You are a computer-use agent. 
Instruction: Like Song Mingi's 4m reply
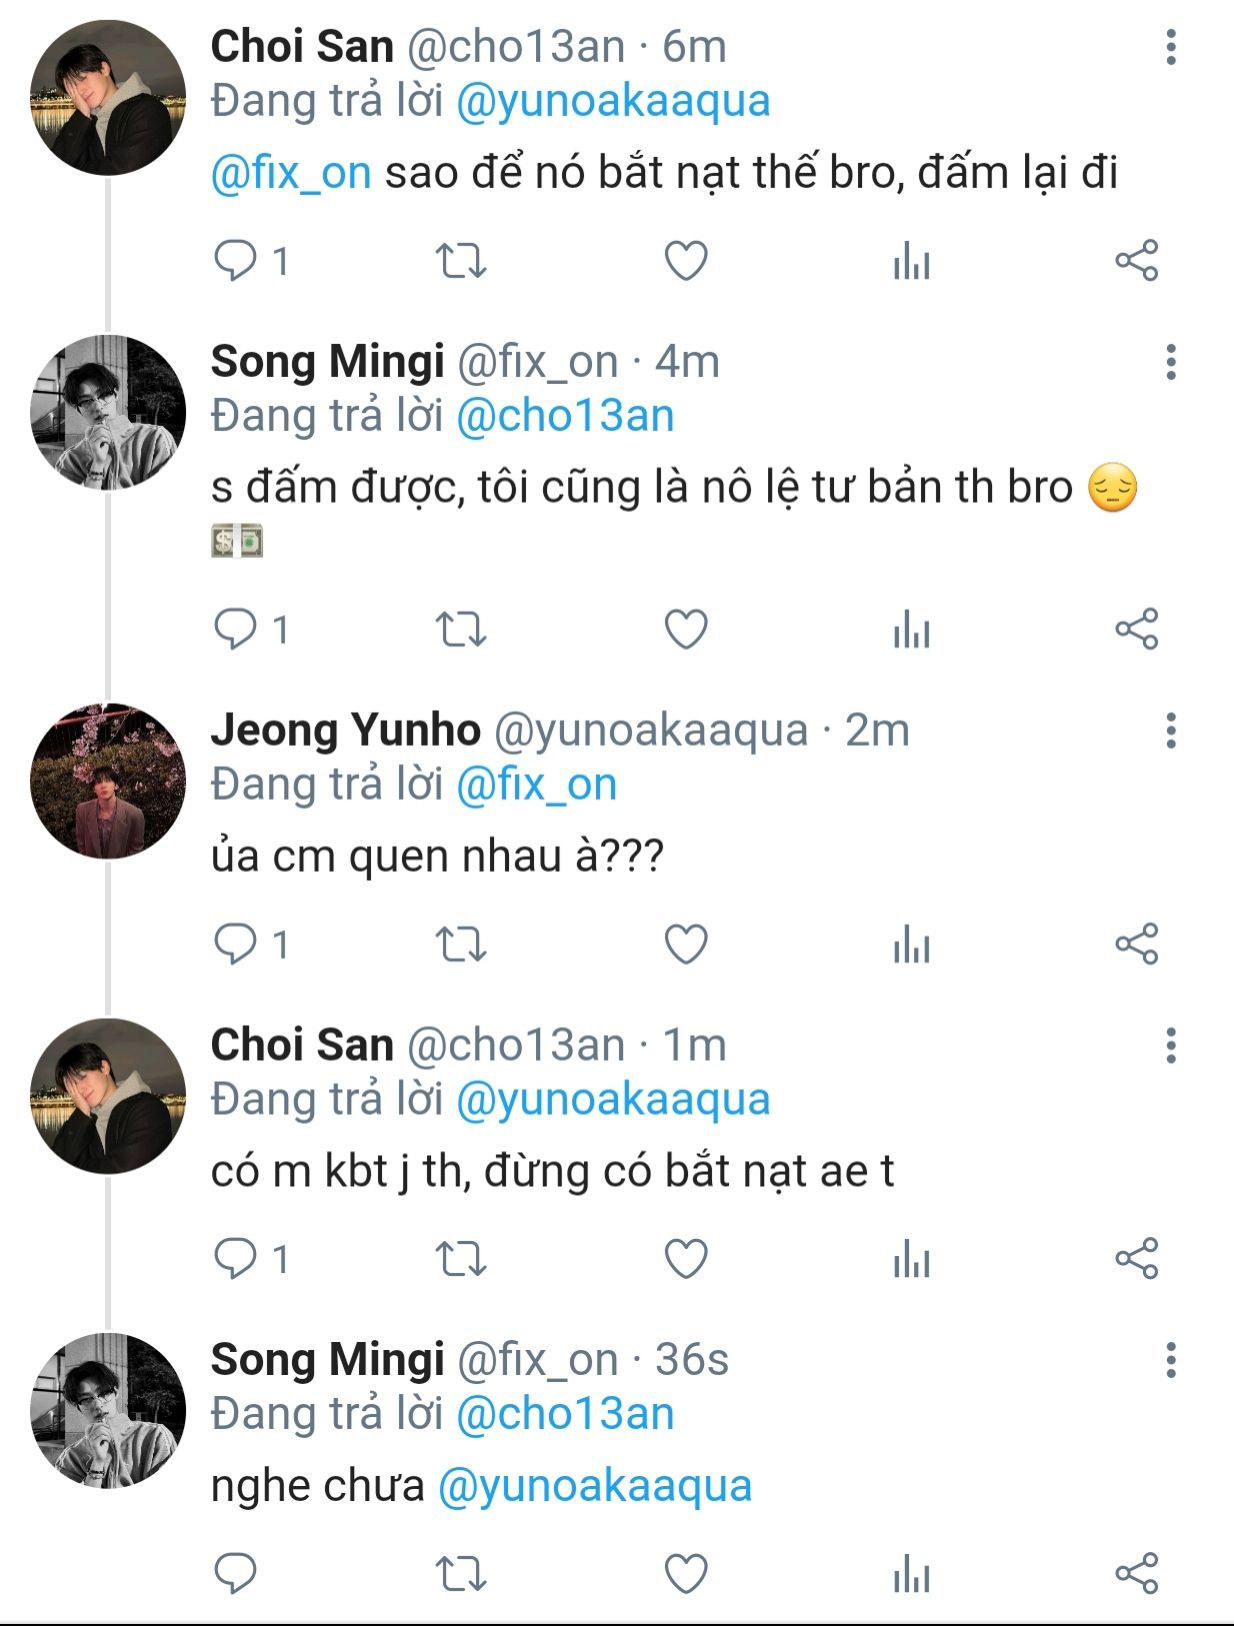click(686, 630)
